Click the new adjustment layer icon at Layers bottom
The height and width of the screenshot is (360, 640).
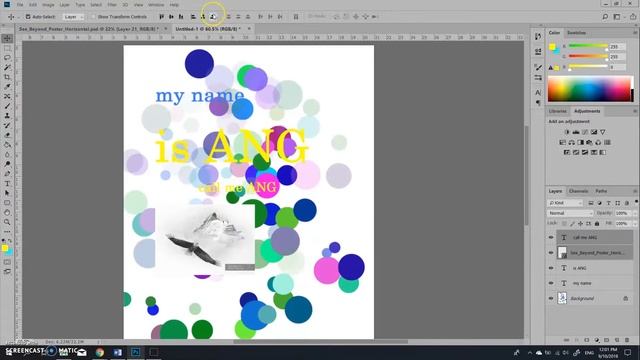pos(597,340)
